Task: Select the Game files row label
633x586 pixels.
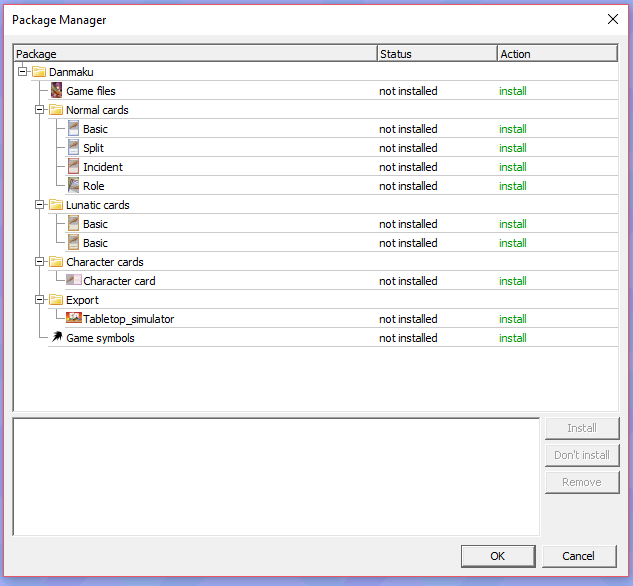Action: pyautogui.click(x=91, y=91)
